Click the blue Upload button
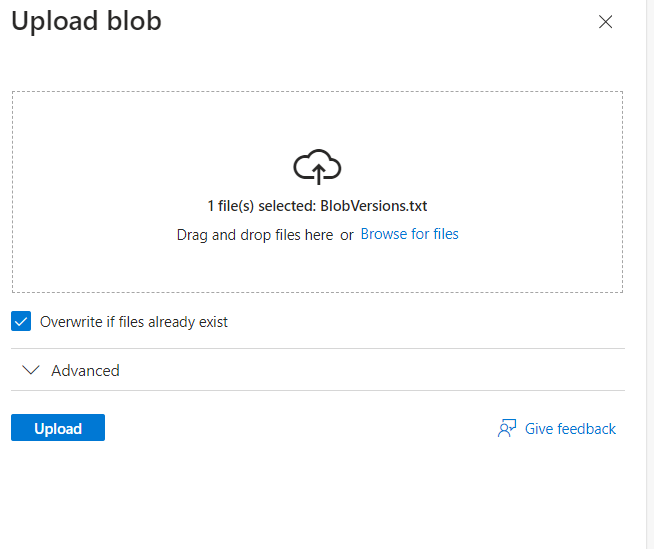Viewport: 654px width, 549px height. (58, 428)
